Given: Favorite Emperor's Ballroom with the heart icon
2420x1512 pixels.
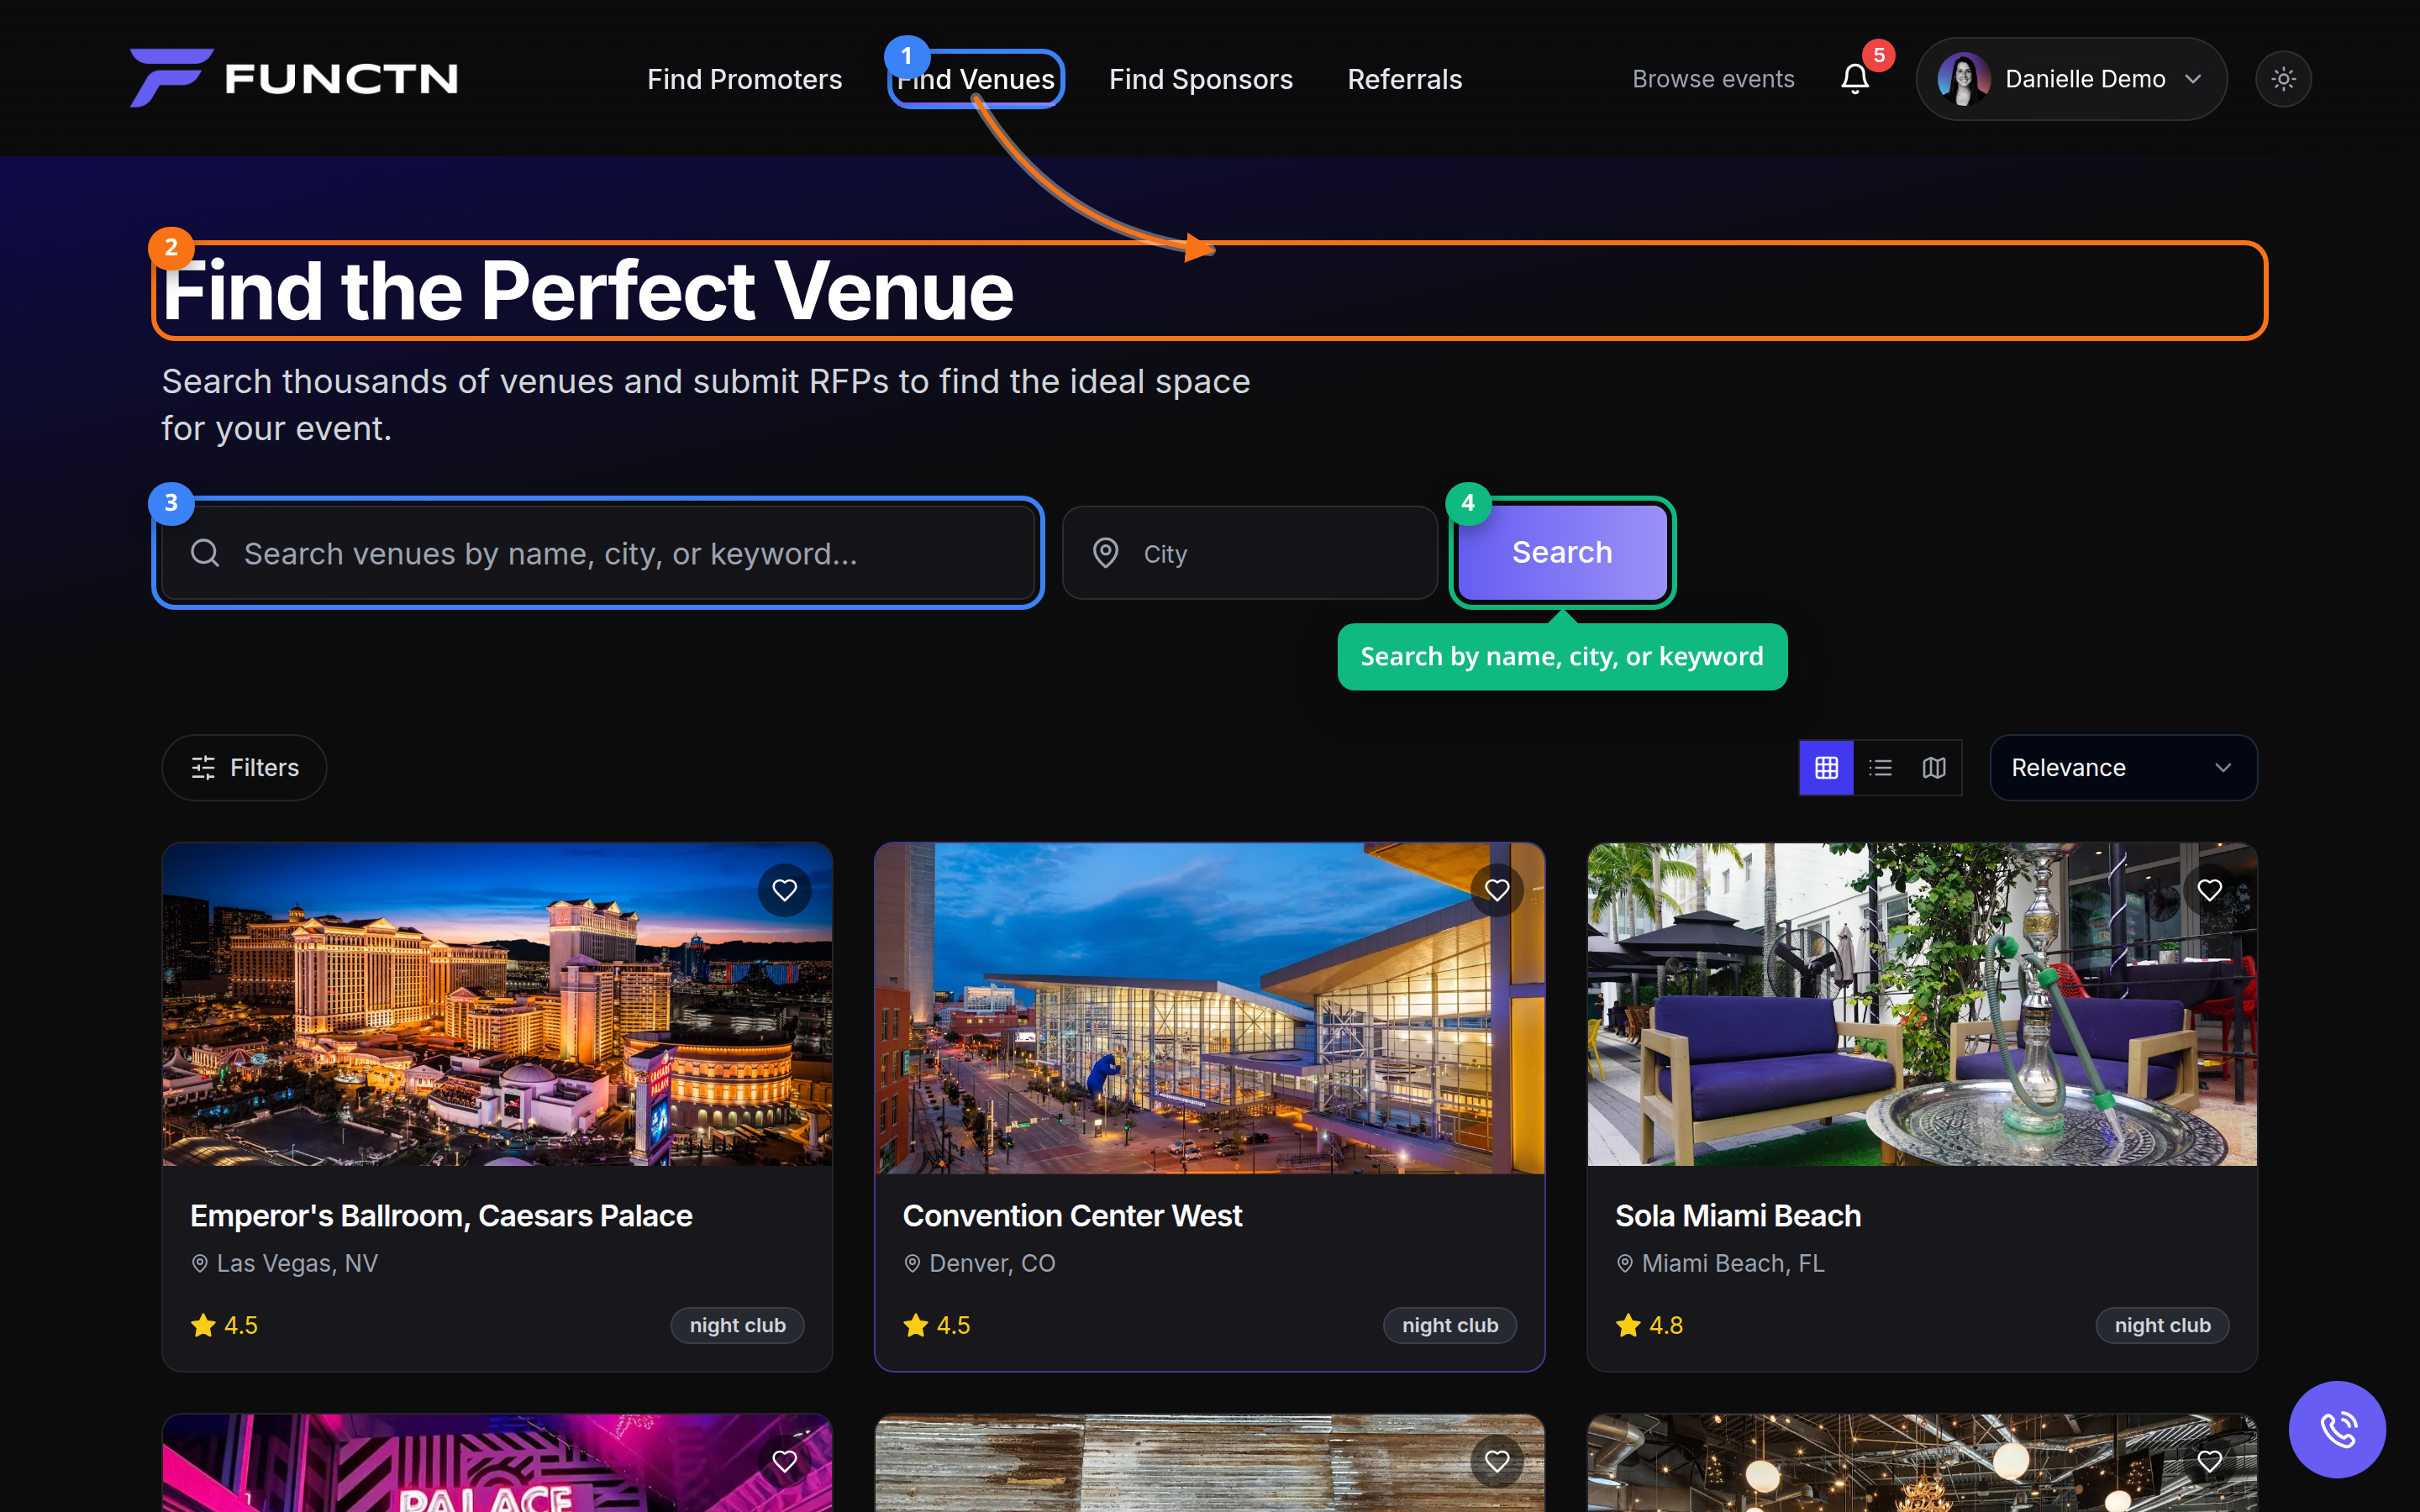Looking at the screenshot, I should (784, 890).
